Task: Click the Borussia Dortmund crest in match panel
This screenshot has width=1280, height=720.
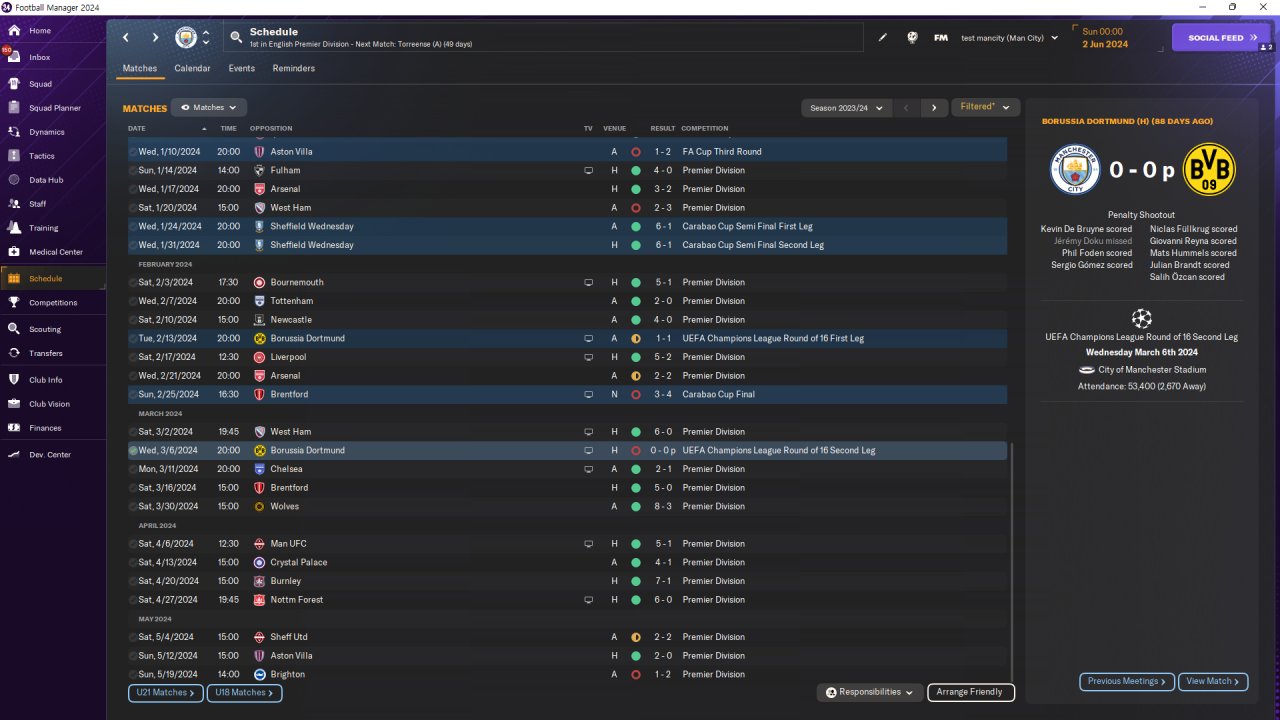Action: coord(1209,169)
